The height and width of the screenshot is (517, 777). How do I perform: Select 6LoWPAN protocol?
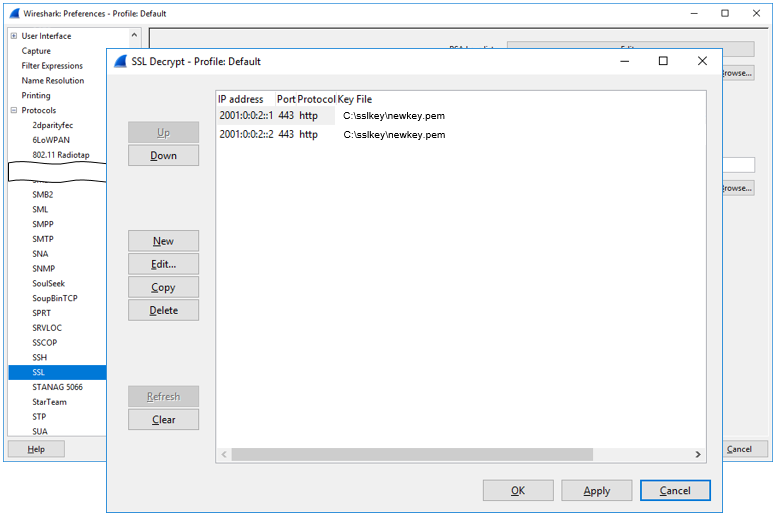(x=51, y=140)
